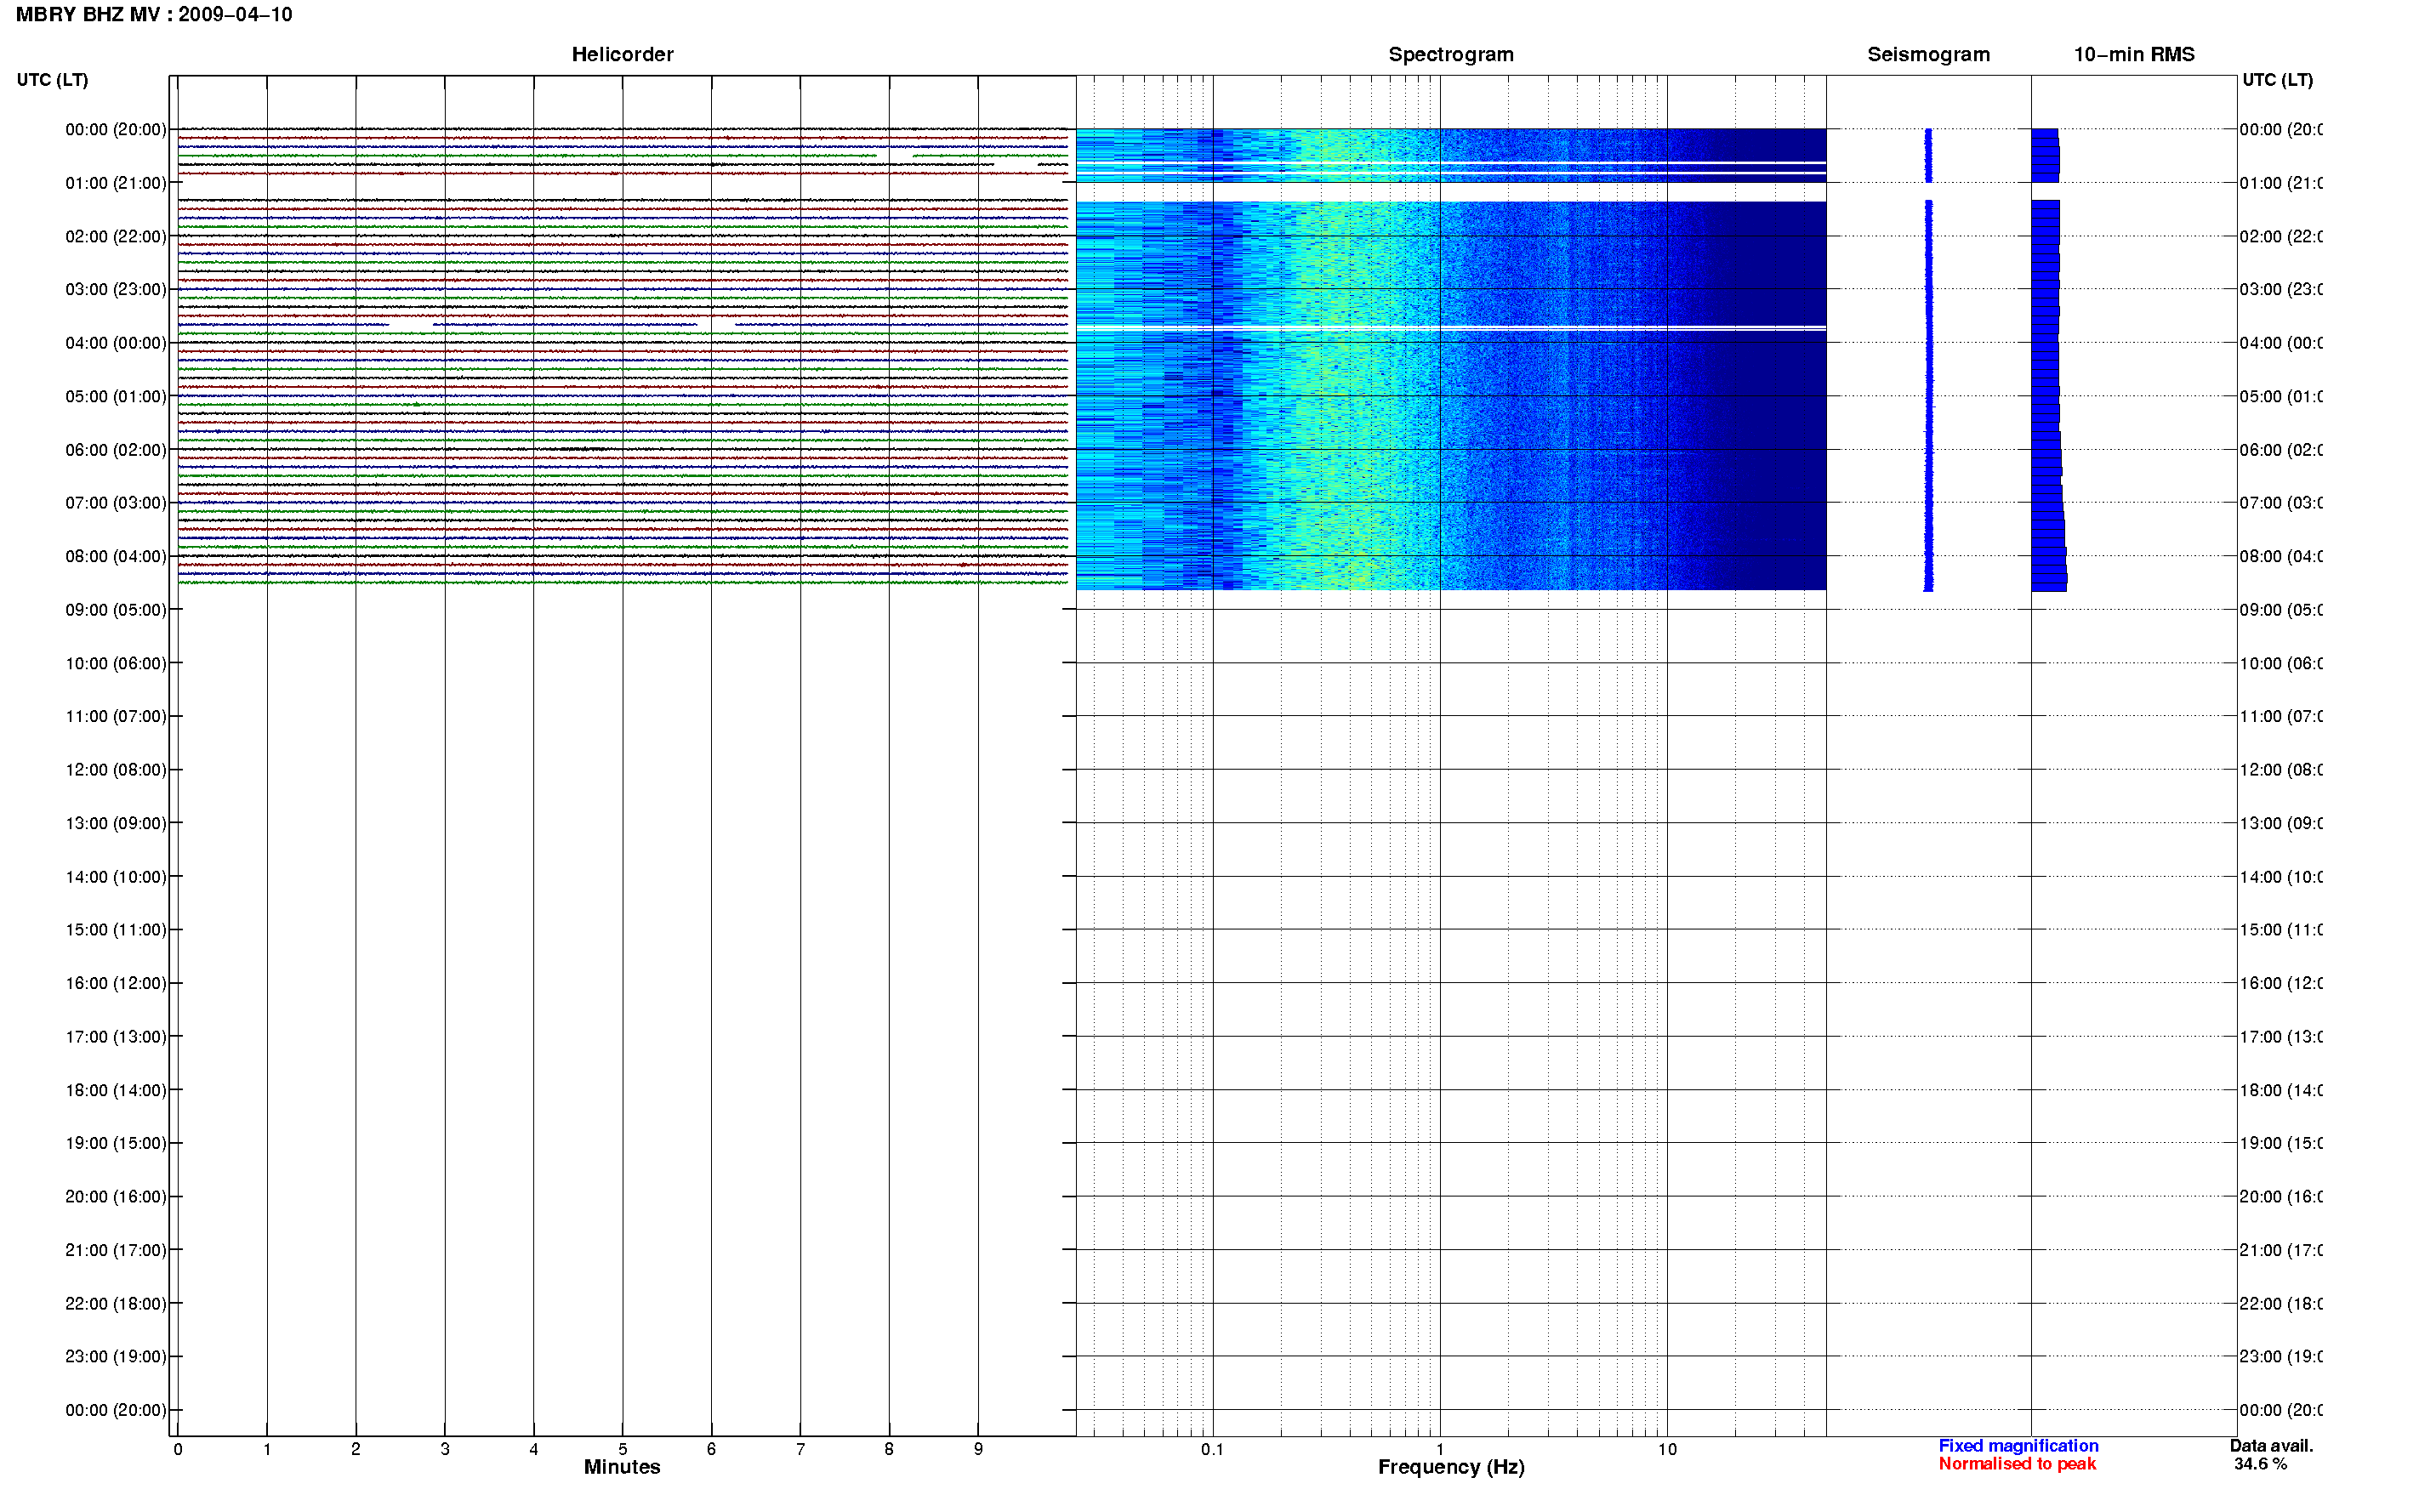Select the '14:00 (10:00)' left time label

(116, 877)
